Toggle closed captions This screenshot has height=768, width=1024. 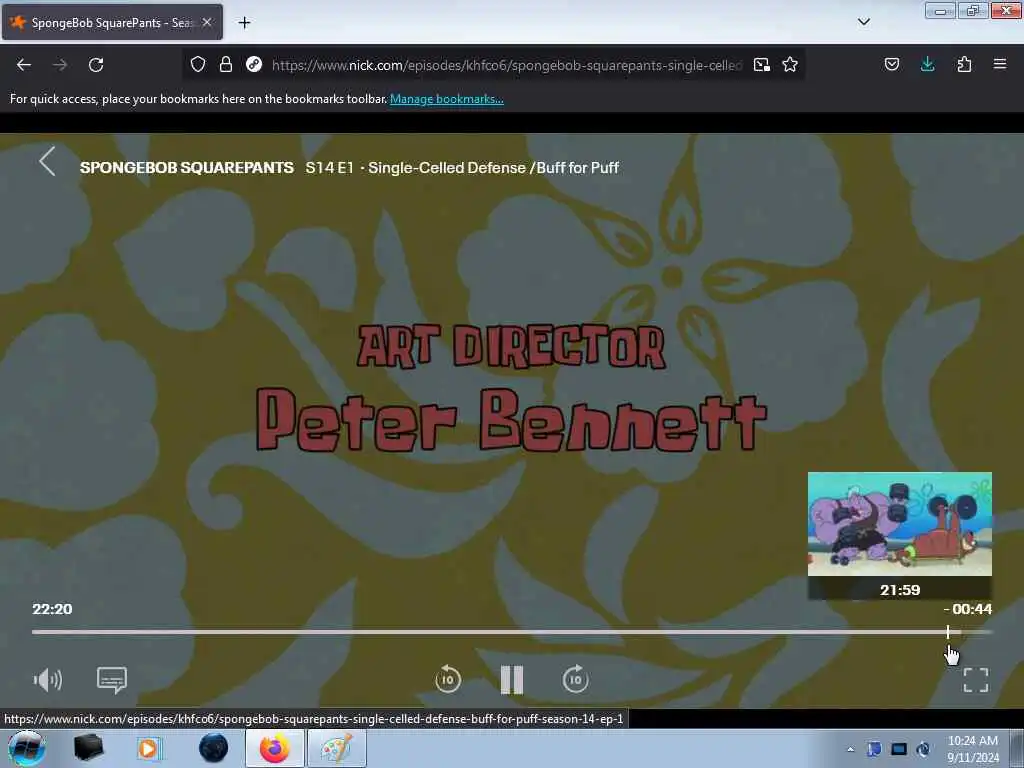[112, 680]
